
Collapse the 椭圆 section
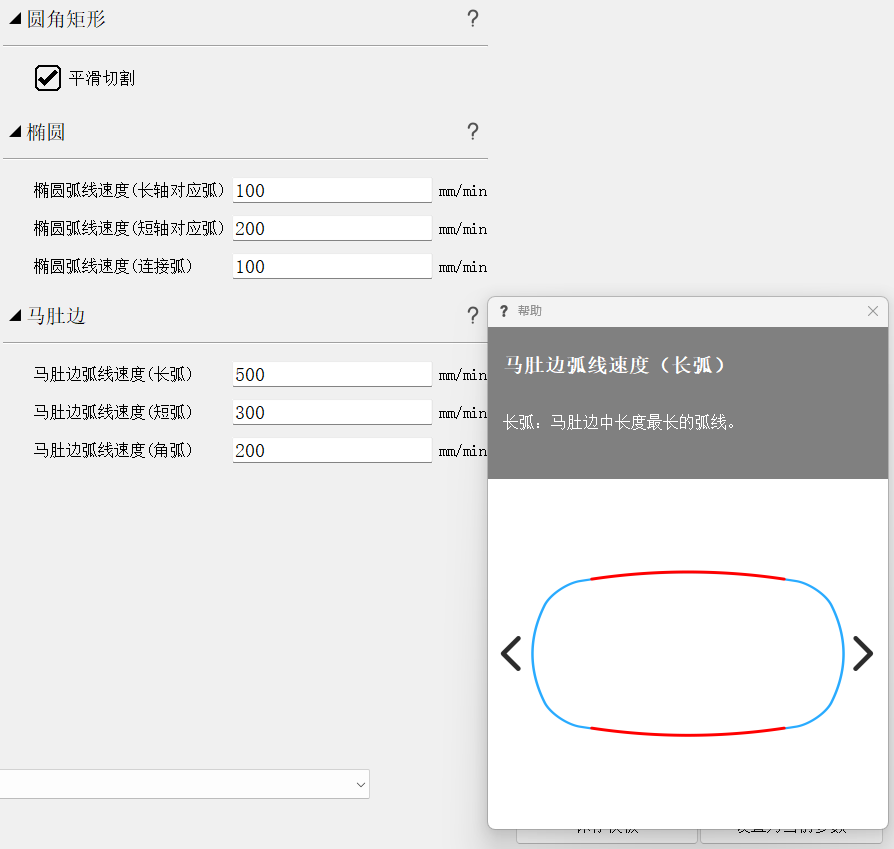coord(15,132)
